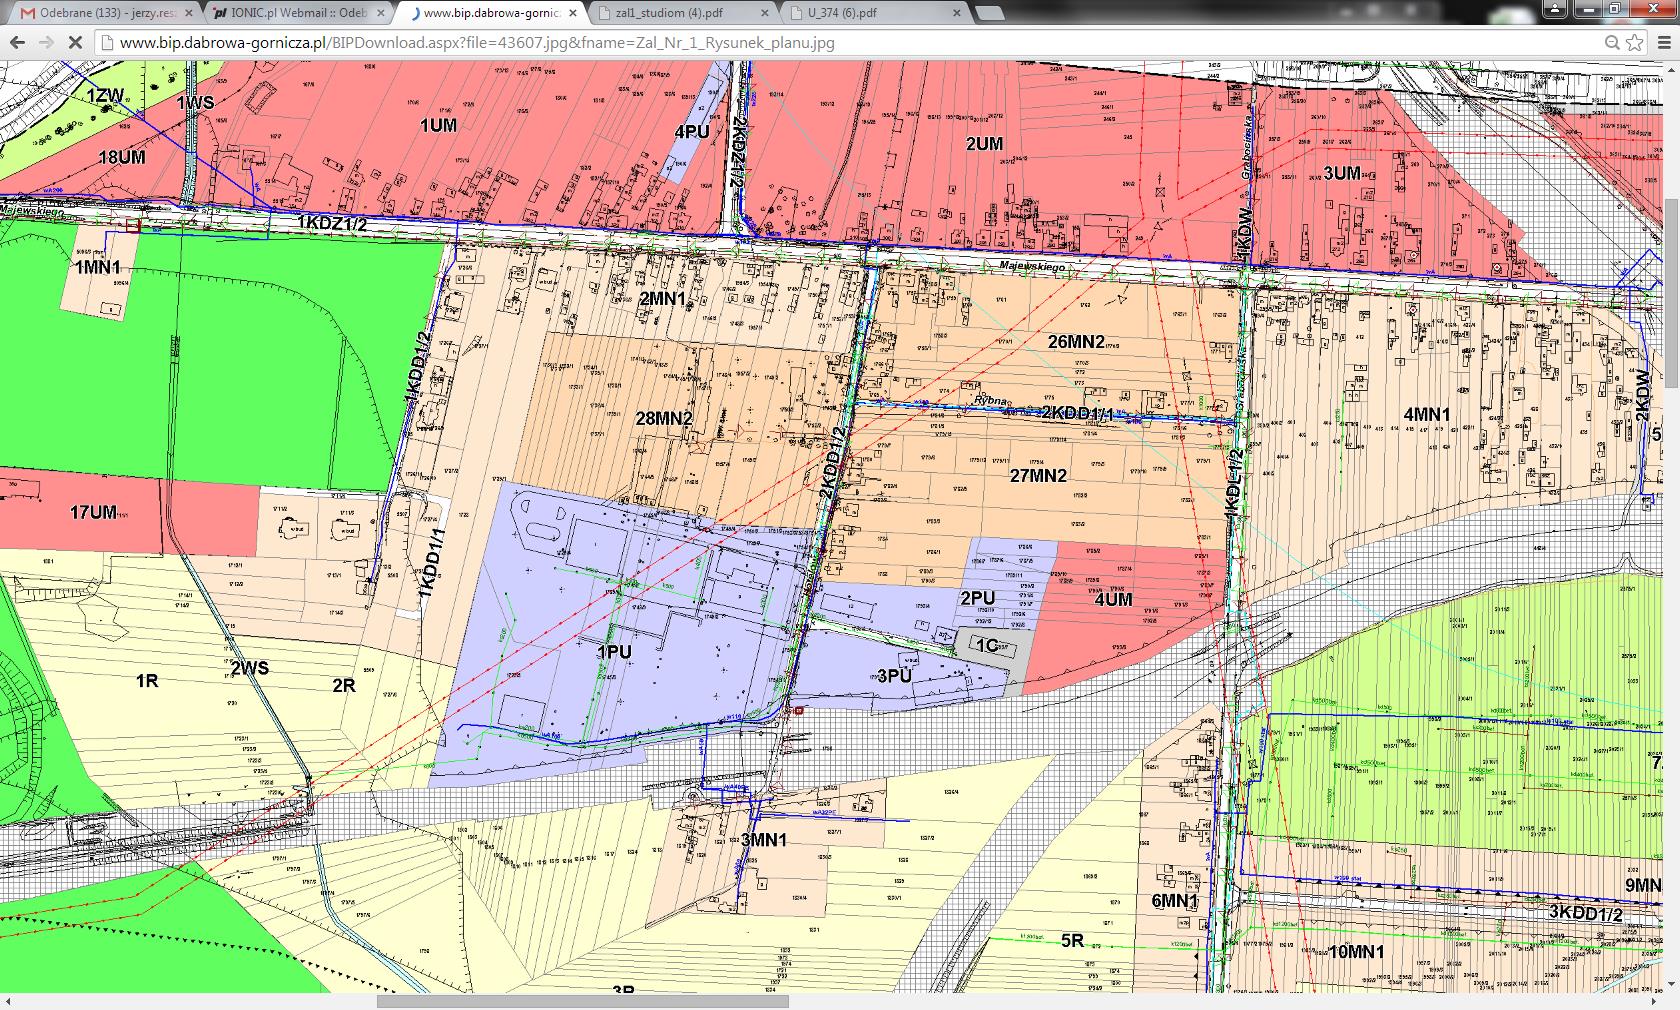Image resolution: width=1680 pixels, height=1010 pixels.
Task: Click the 4PU zone label
Action: click(x=692, y=132)
